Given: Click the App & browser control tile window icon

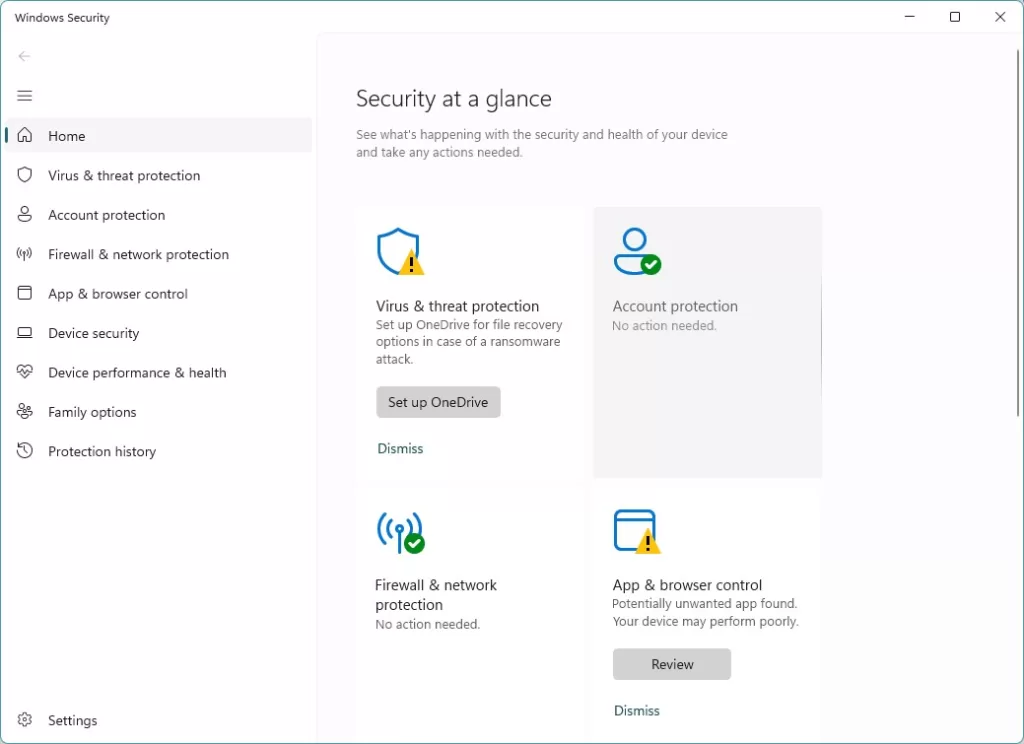Looking at the screenshot, I should tap(637, 532).
